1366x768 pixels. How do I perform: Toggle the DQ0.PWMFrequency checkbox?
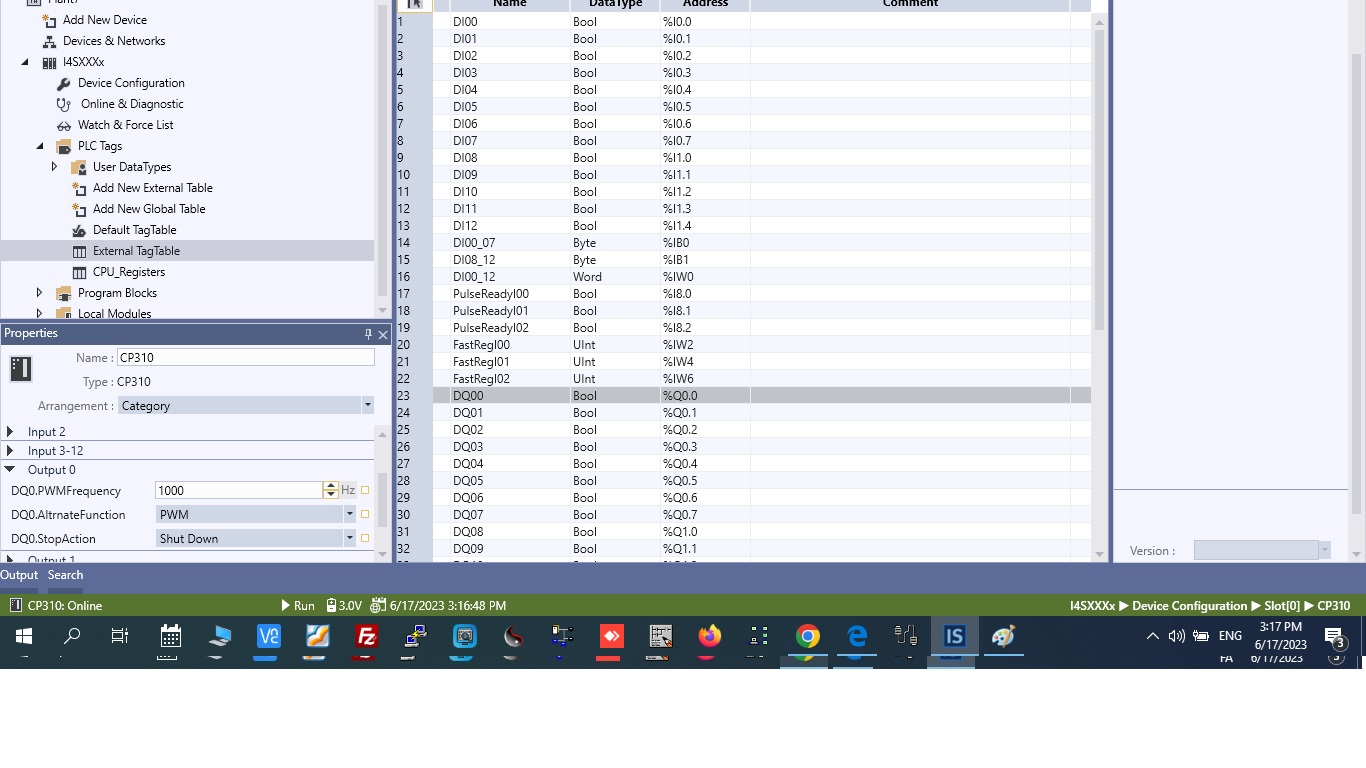coord(365,490)
